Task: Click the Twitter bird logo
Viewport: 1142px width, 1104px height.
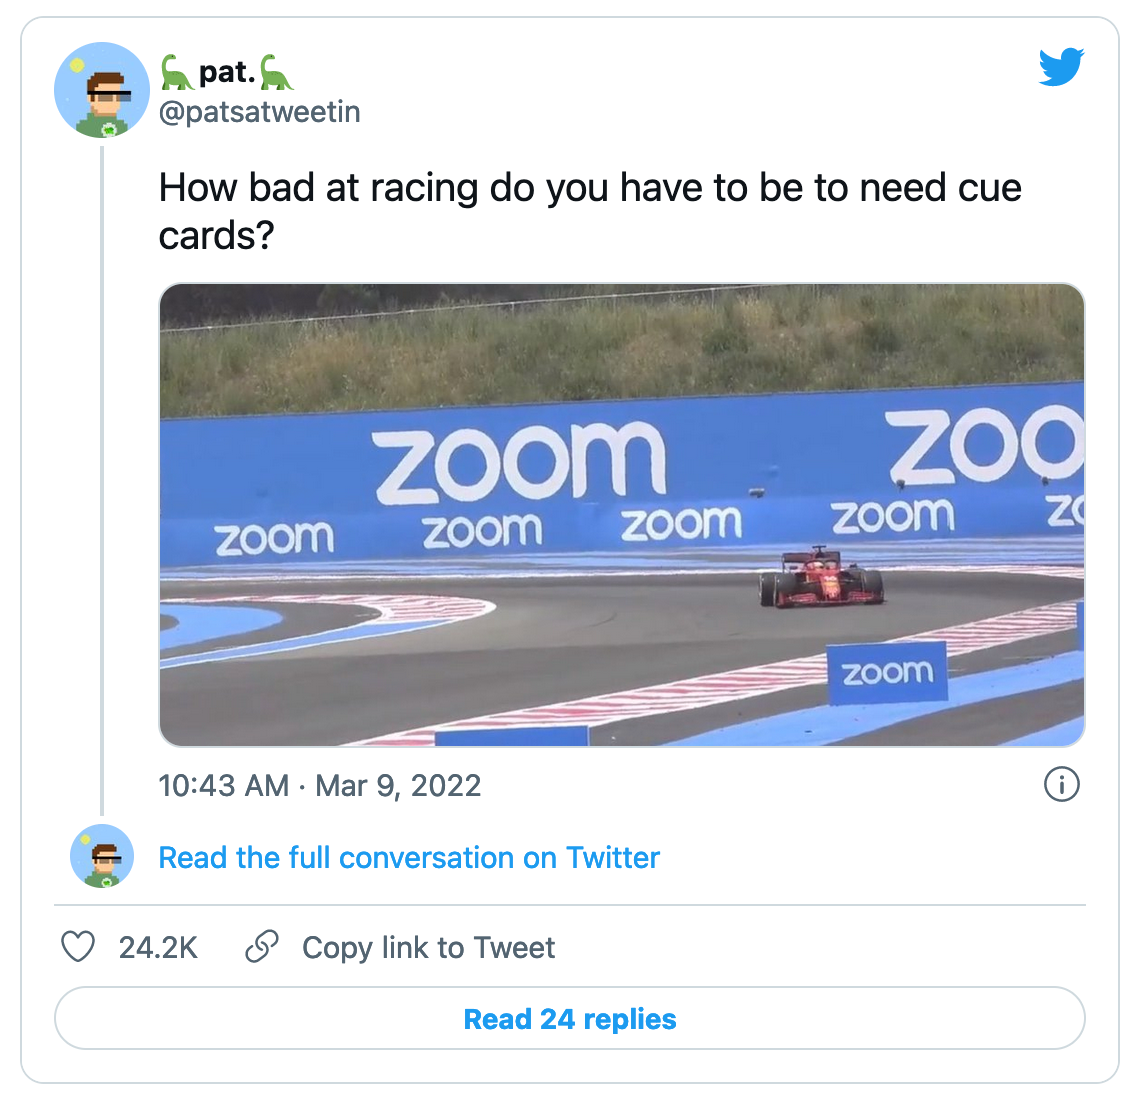Action: [x=1061, y=67]
